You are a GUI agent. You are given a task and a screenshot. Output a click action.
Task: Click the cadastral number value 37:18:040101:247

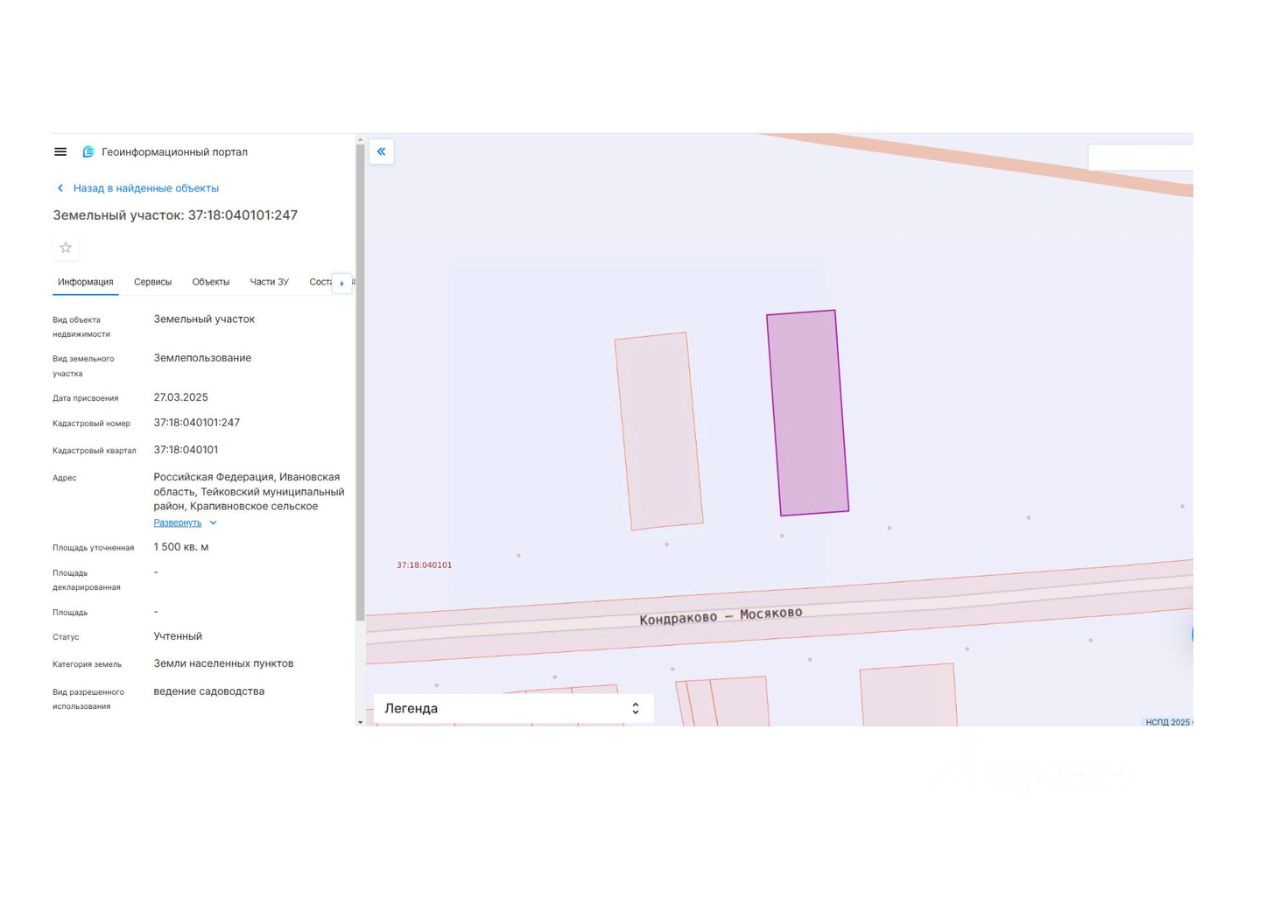[x=197, y=423]
